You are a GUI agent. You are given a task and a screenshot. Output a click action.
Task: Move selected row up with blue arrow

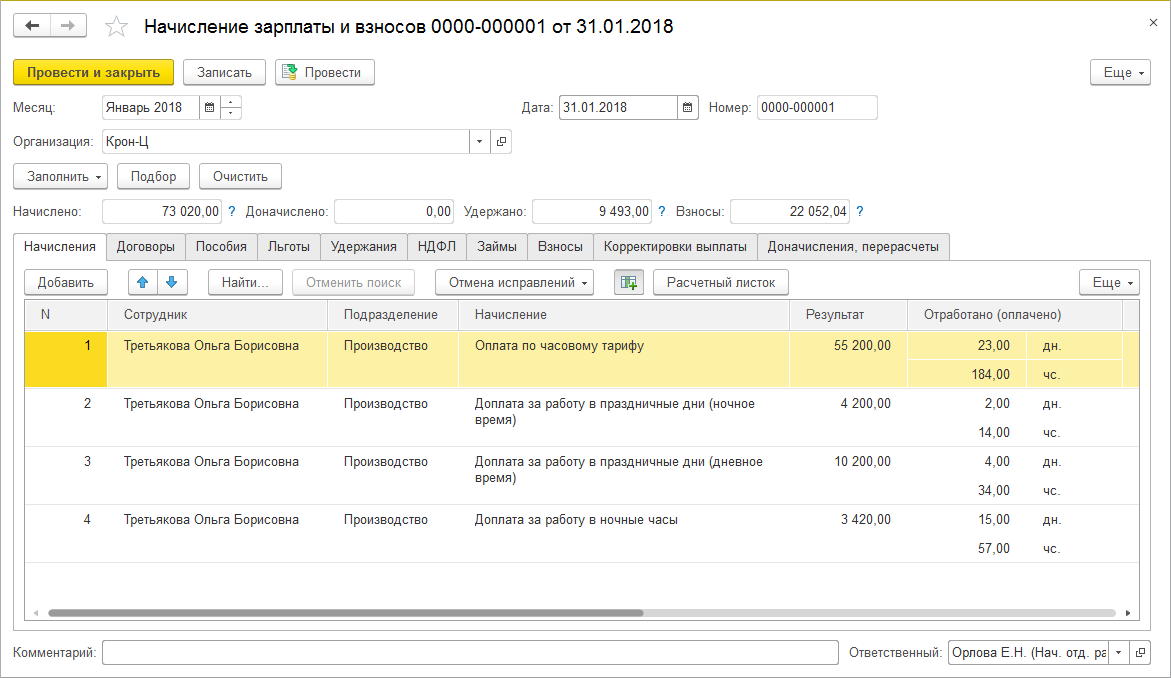pyautogui.click(x=143, y=282)
